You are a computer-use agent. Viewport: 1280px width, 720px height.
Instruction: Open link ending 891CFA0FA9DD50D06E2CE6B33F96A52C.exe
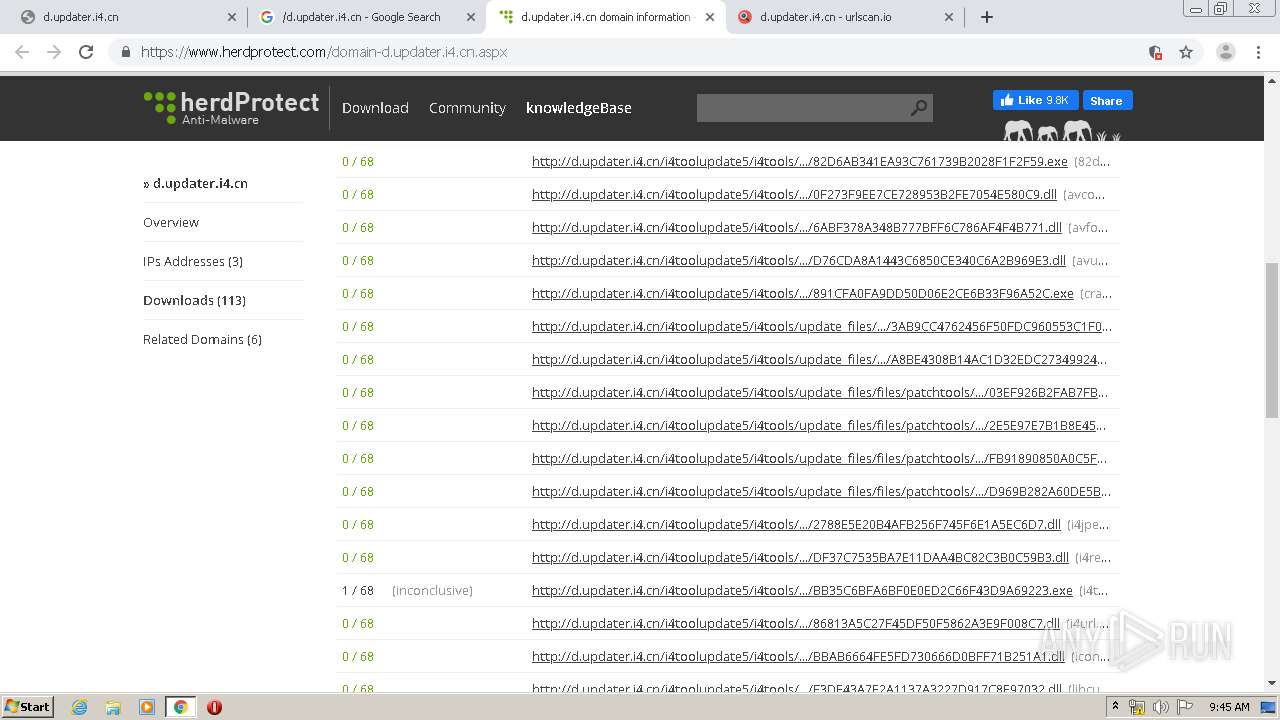coord(803,293)
